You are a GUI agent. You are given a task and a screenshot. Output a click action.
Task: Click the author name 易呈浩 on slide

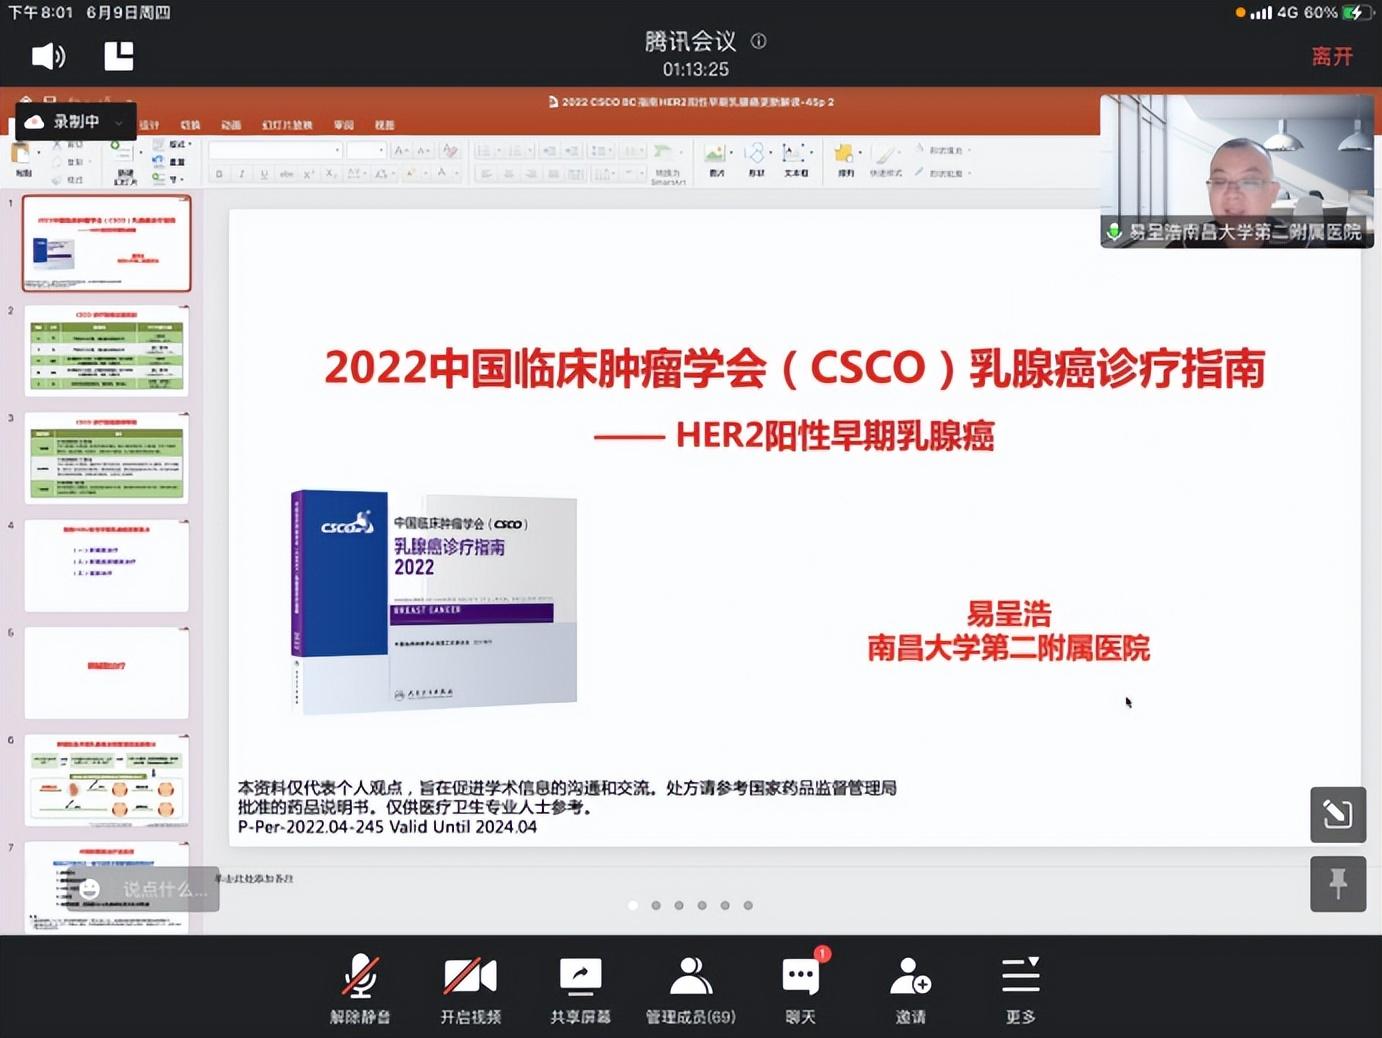click(1008, 613)
